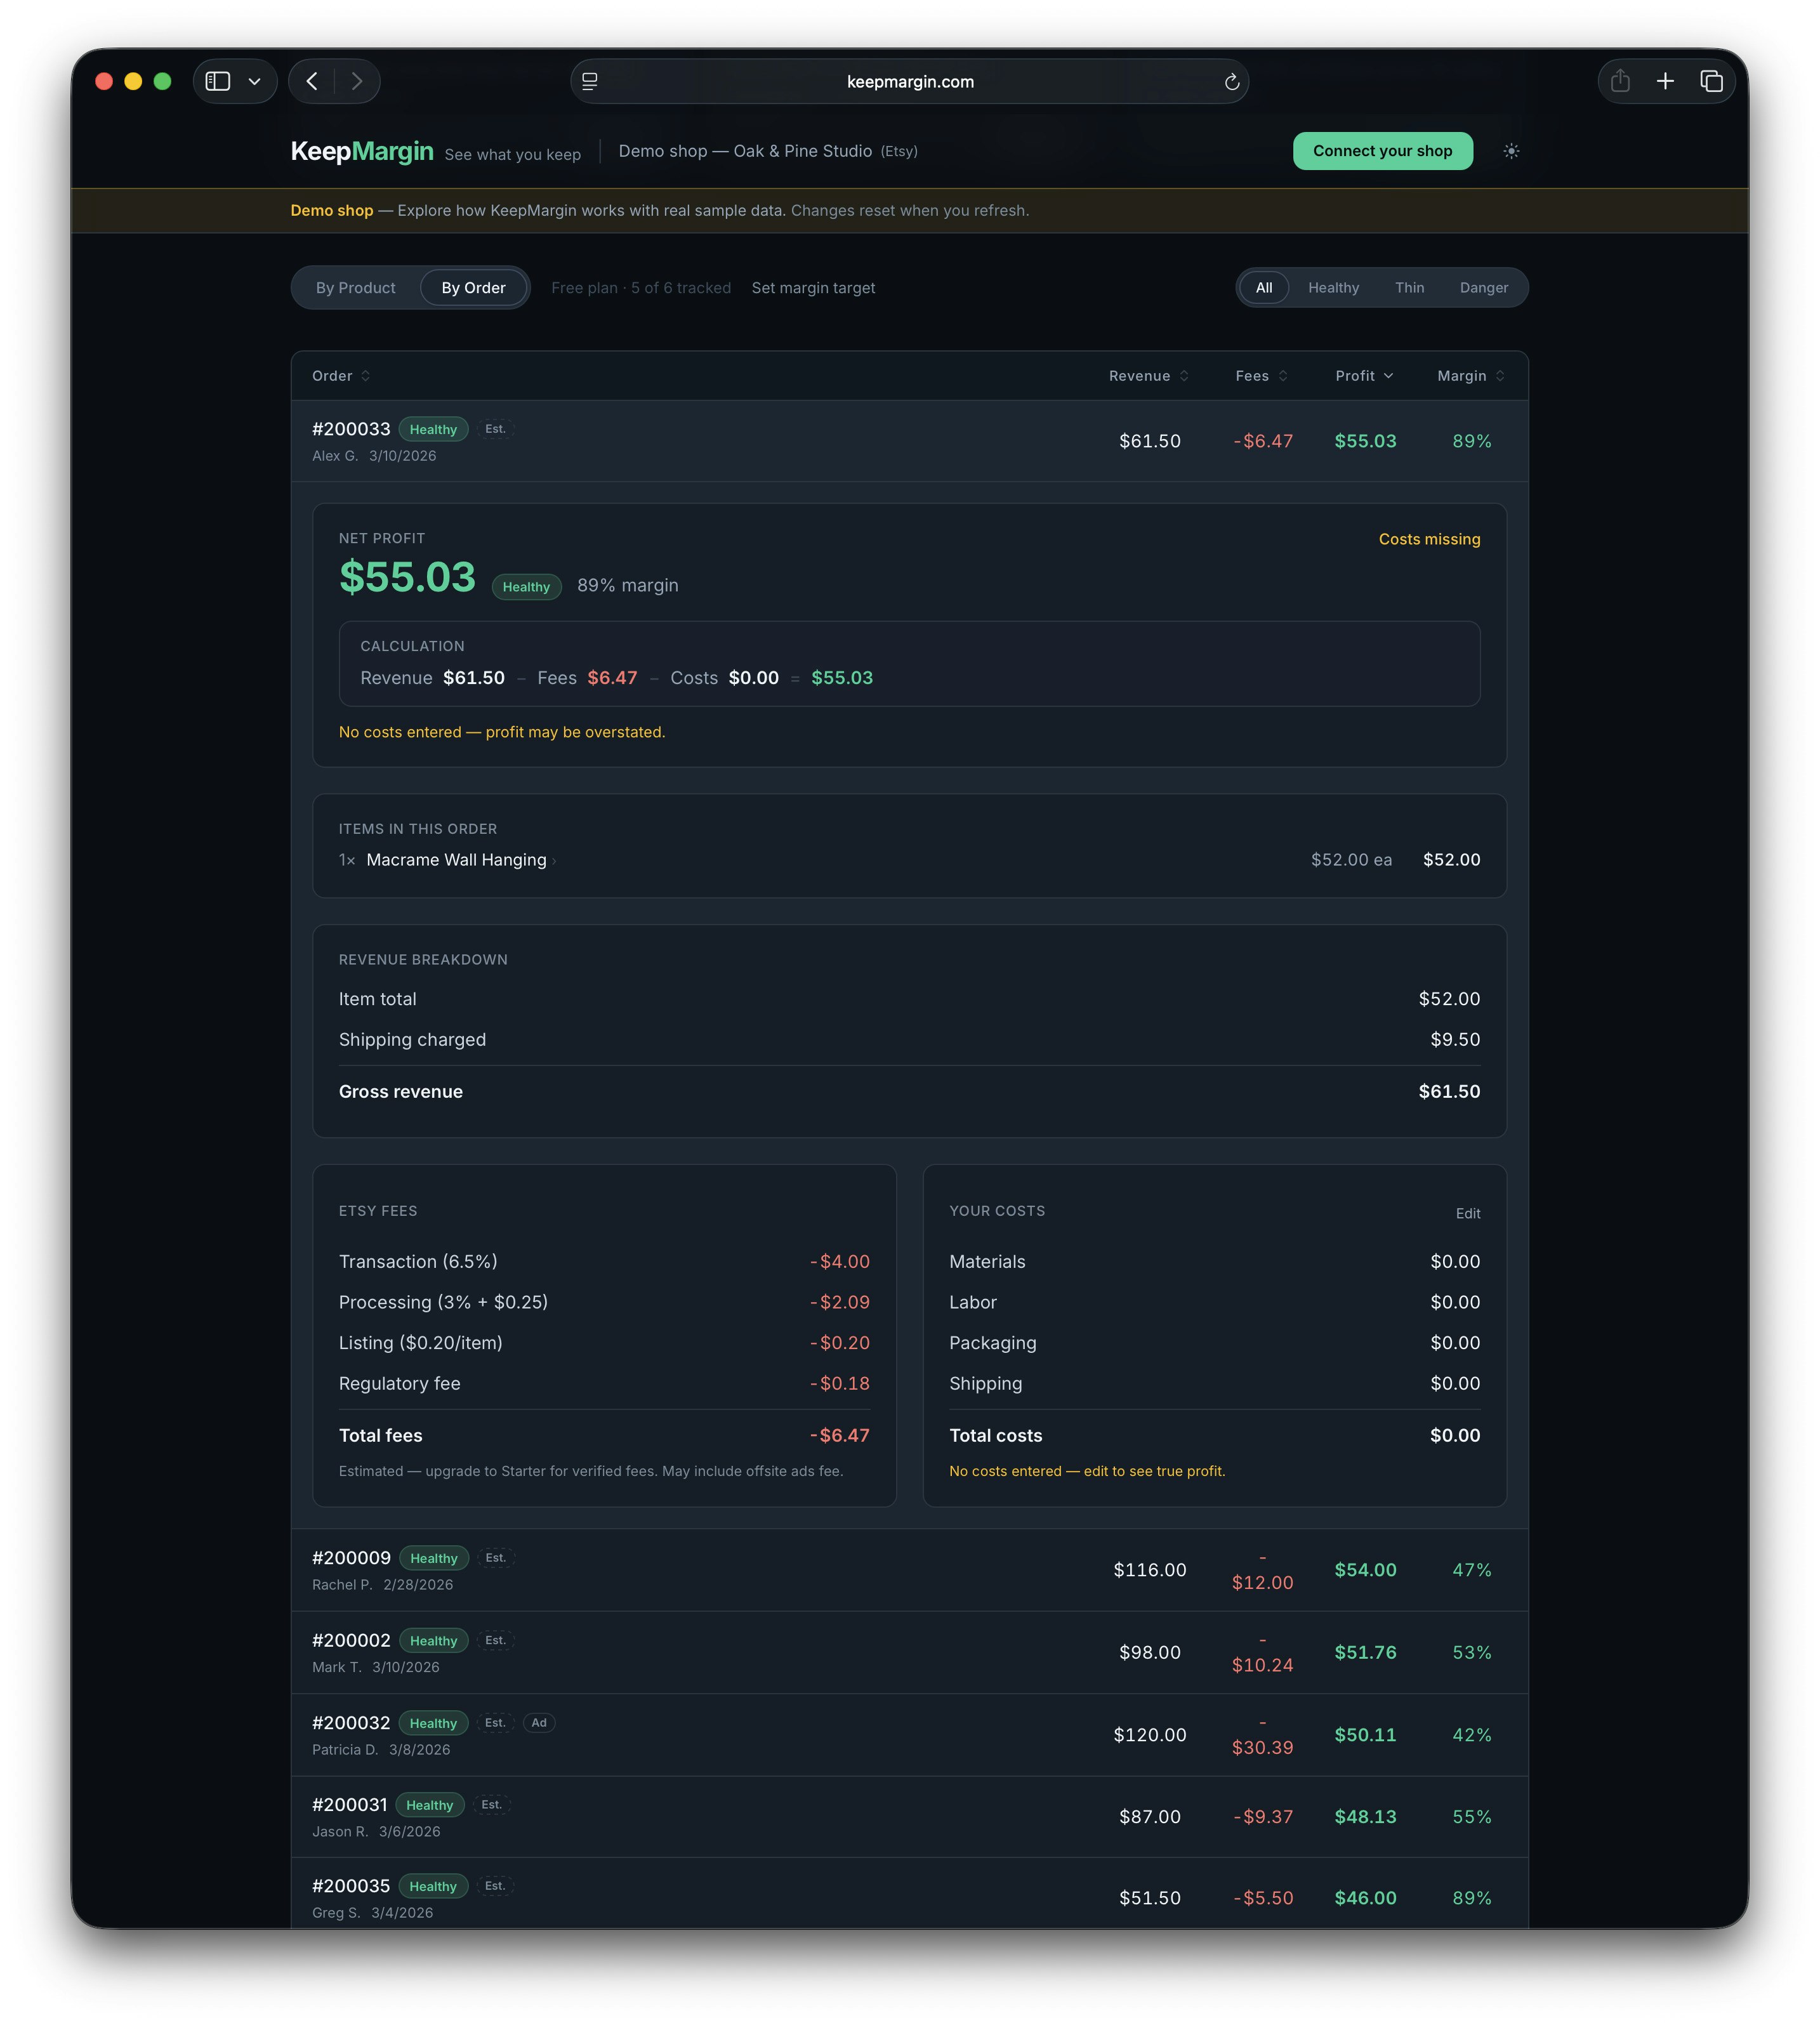Toggle light mode with sun icon
1820x2023 pixels.
click(x=1511, y=151)
